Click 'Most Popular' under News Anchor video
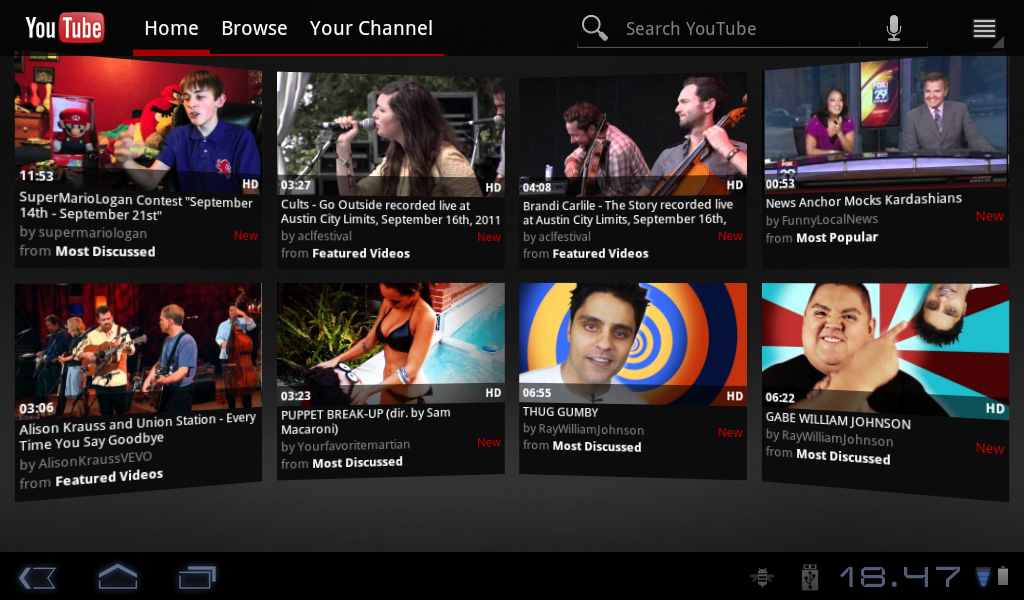 pos(837,238)
